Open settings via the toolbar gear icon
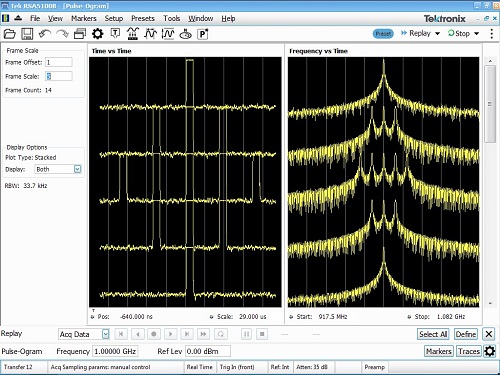The height and width of the screenshot is (375, 500). [97, 34]
